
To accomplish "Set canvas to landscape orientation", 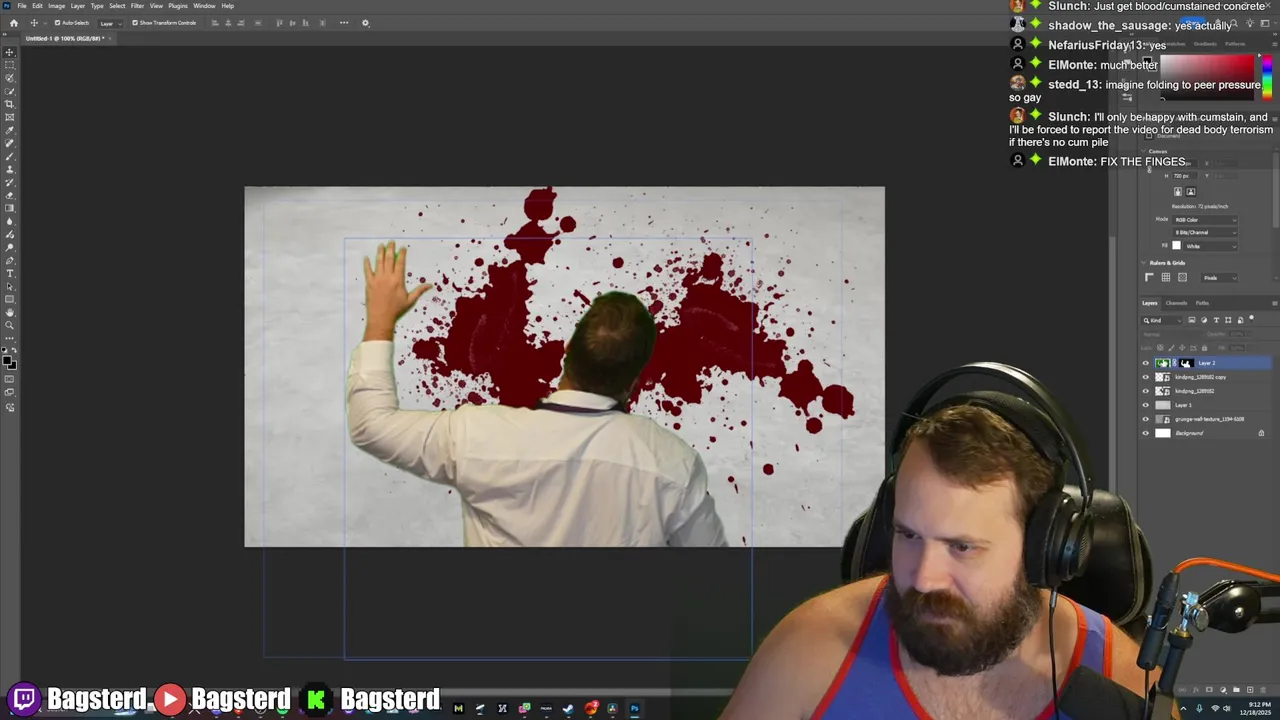I will click(1191, 191).
